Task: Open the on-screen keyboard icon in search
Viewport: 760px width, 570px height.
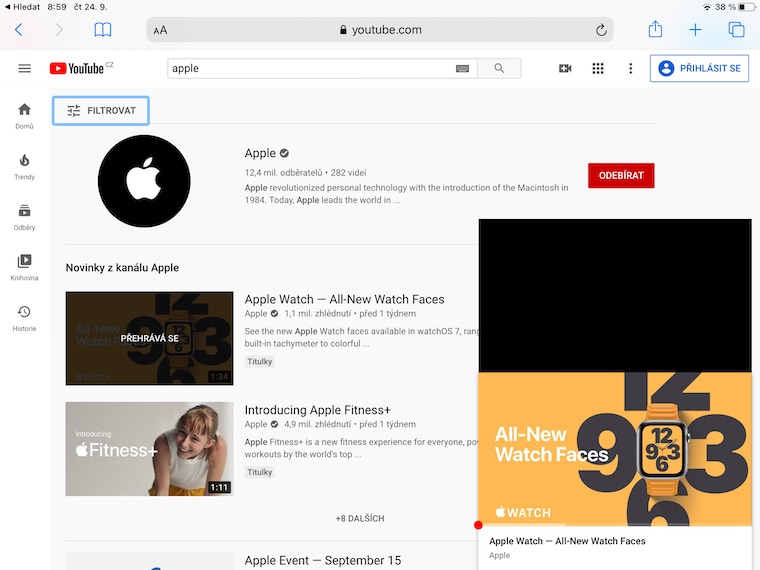Action: 462,69
